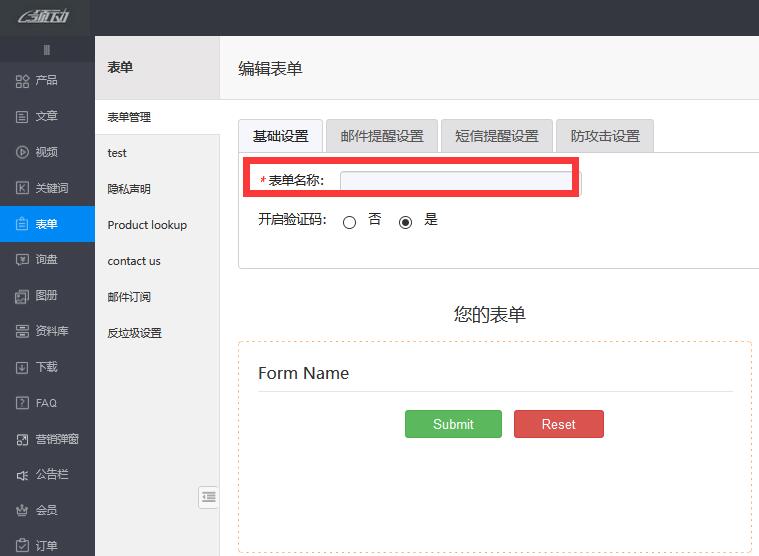
Task: Click the red Reset button
Action: 559,424
